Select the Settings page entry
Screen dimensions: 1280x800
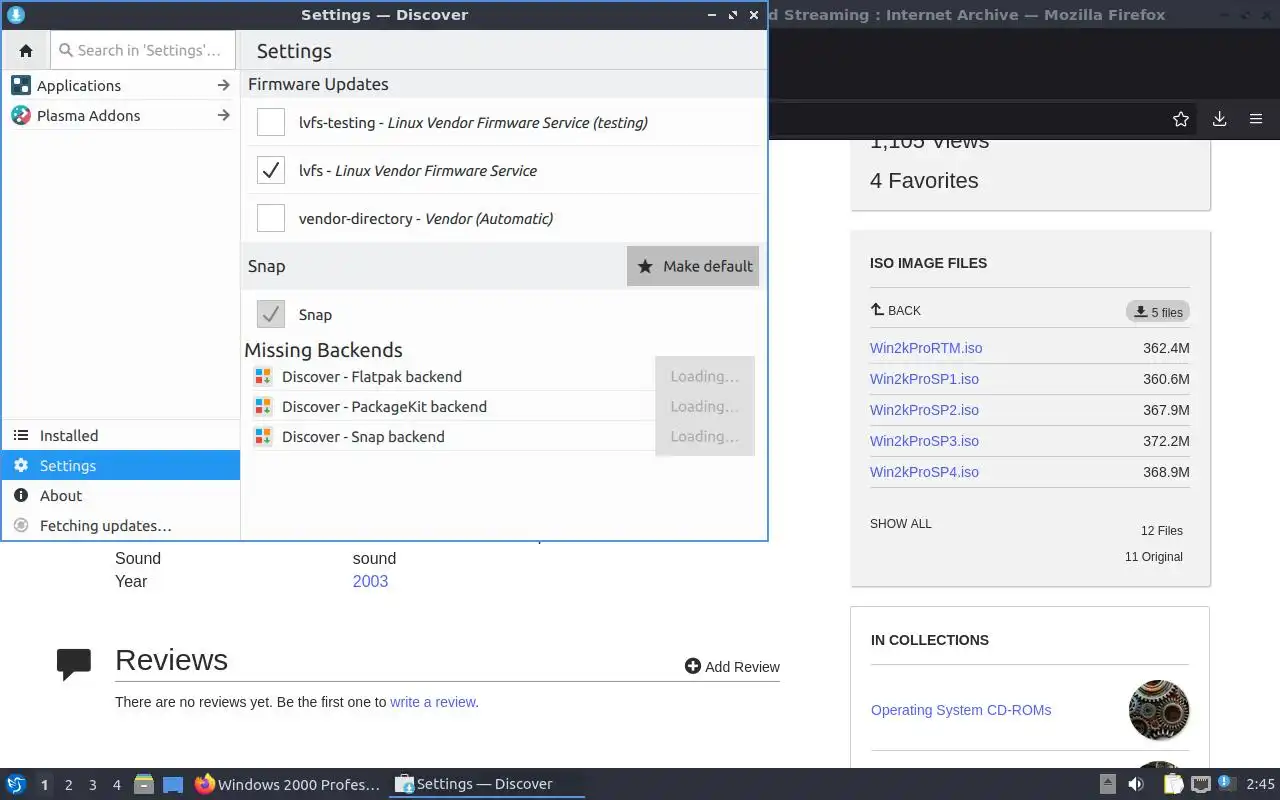121,465
